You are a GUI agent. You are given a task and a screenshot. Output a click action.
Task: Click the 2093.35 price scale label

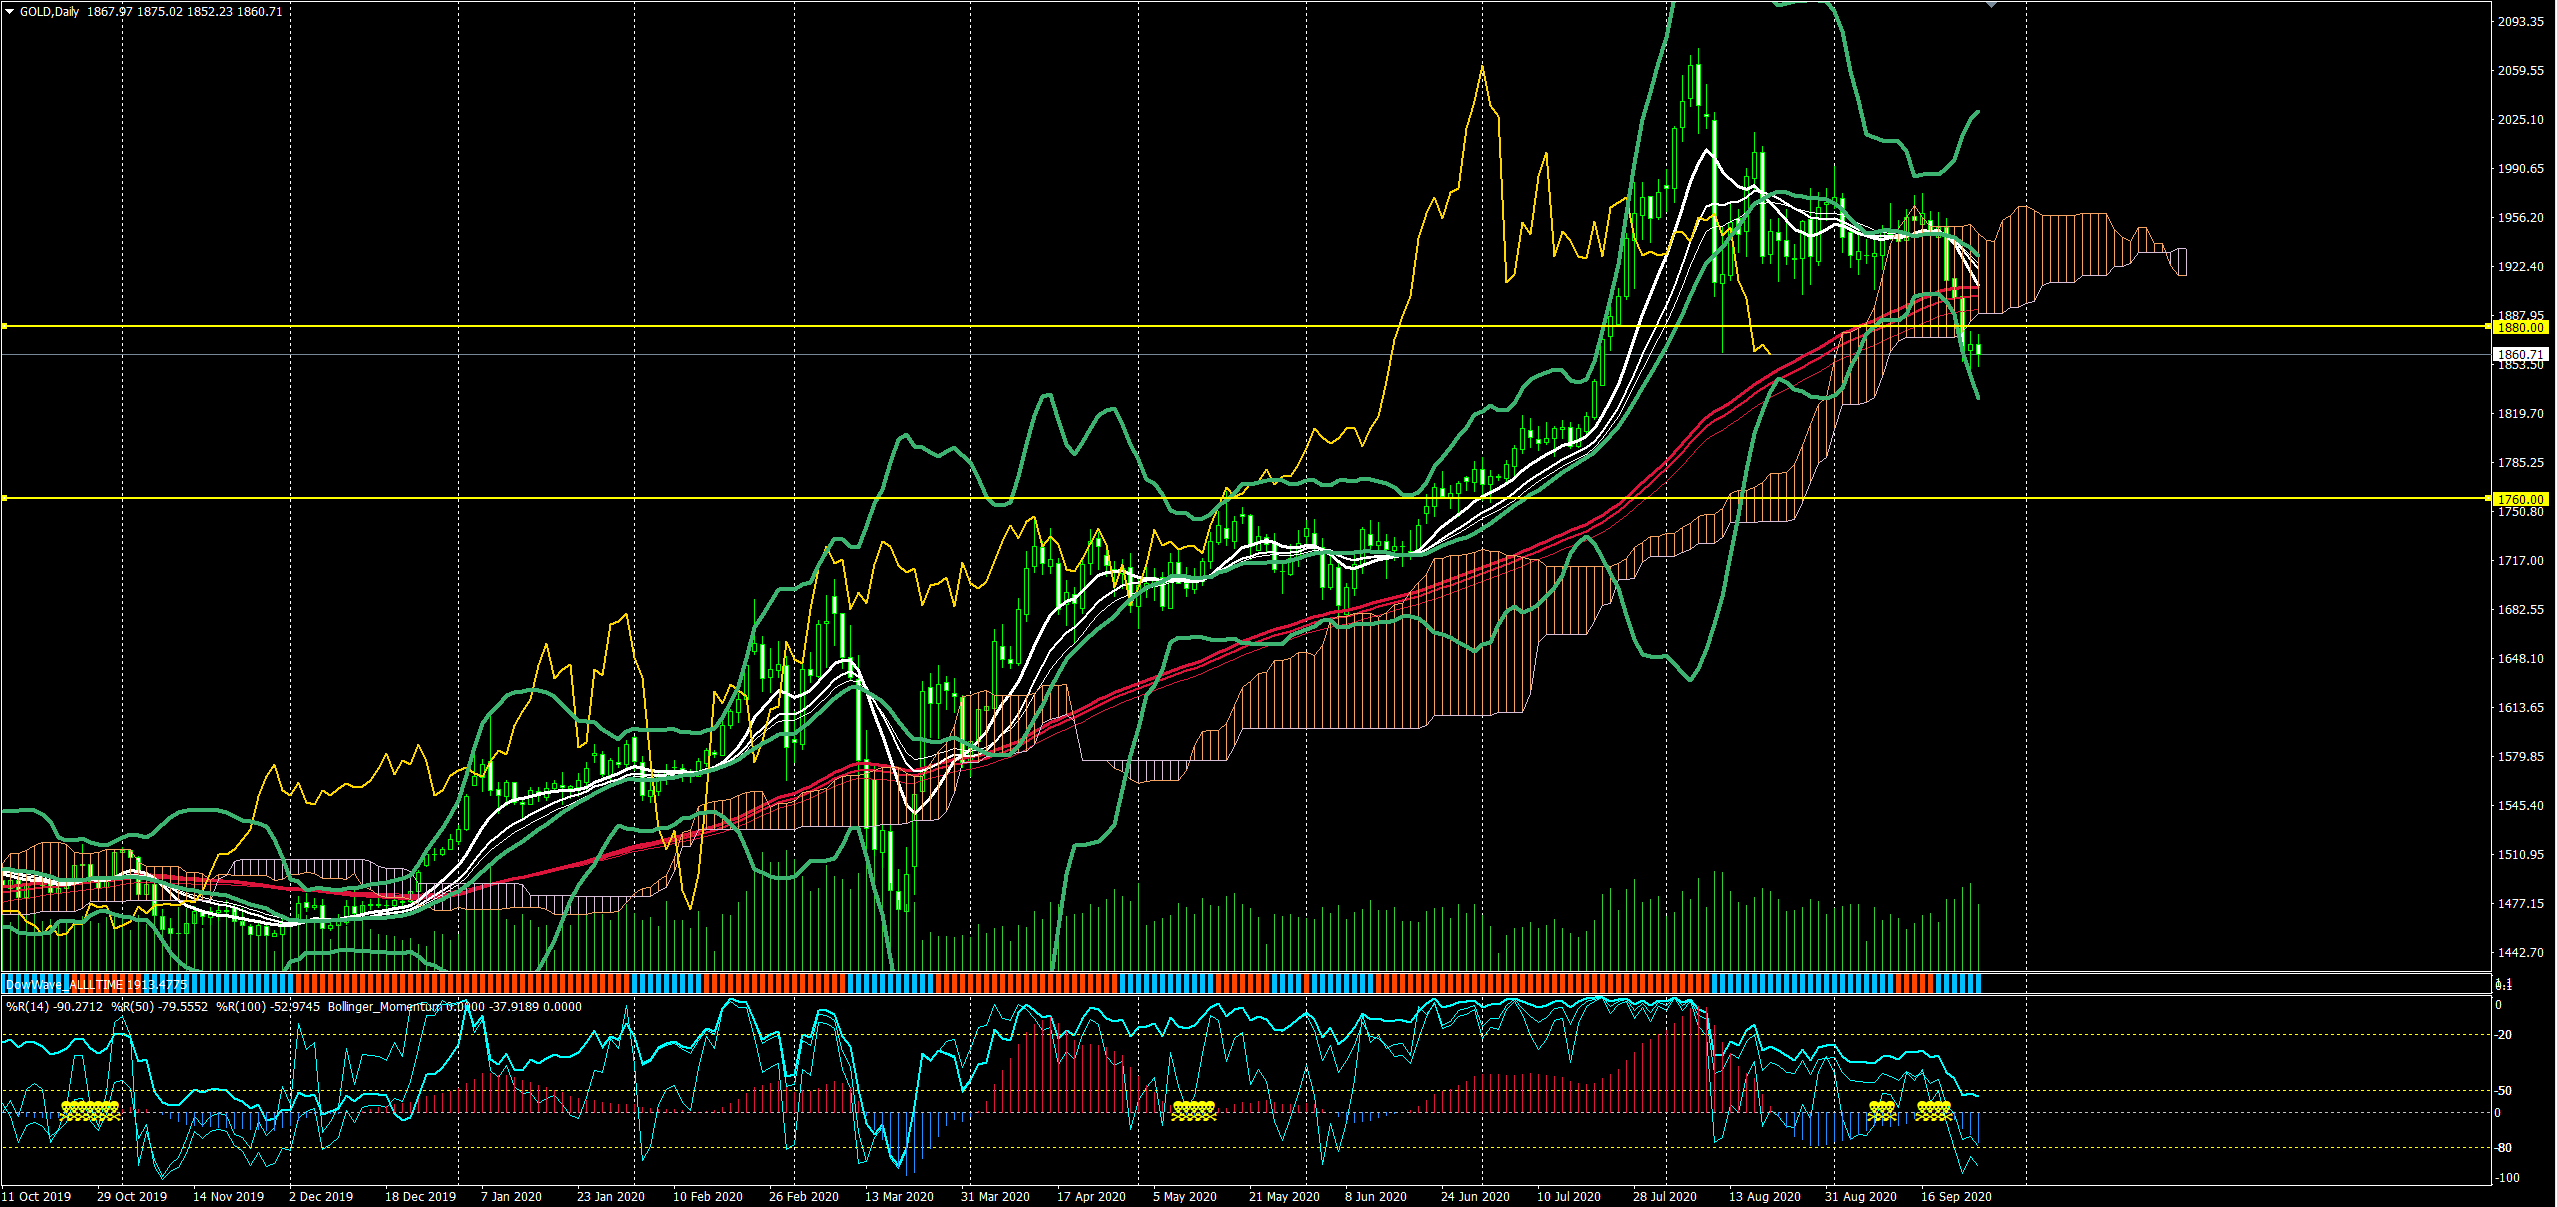2520,21
